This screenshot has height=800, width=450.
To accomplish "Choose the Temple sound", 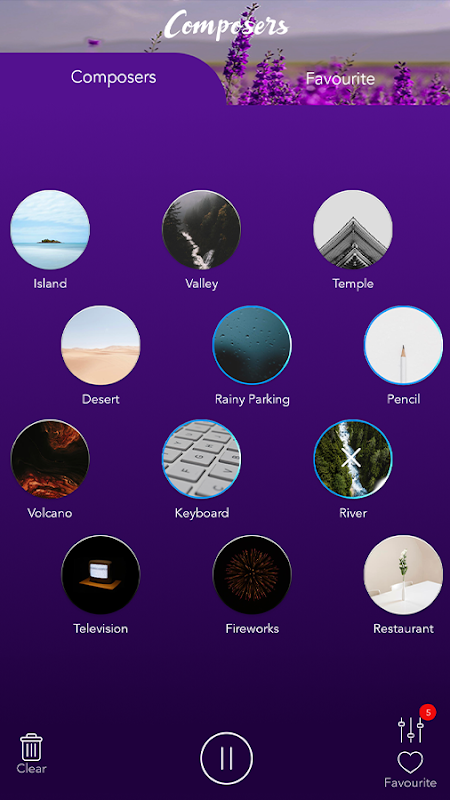I will coord(353,230).
